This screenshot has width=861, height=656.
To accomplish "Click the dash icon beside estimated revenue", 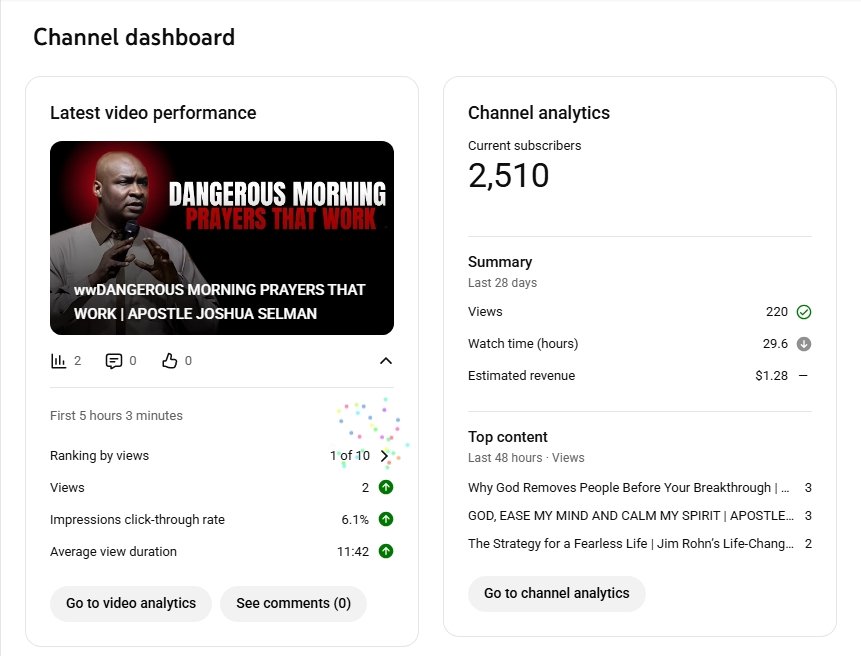I will tap(803, 376).
